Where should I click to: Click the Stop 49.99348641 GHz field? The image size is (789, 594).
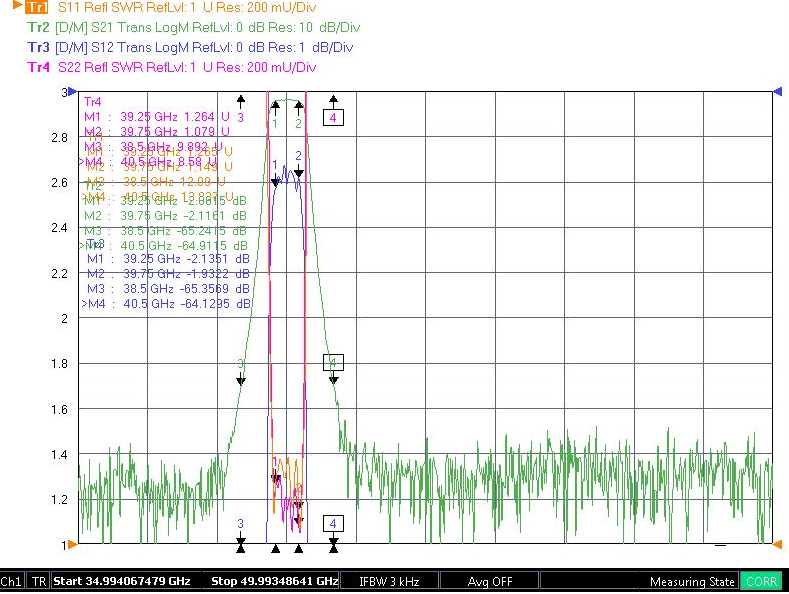274,581
